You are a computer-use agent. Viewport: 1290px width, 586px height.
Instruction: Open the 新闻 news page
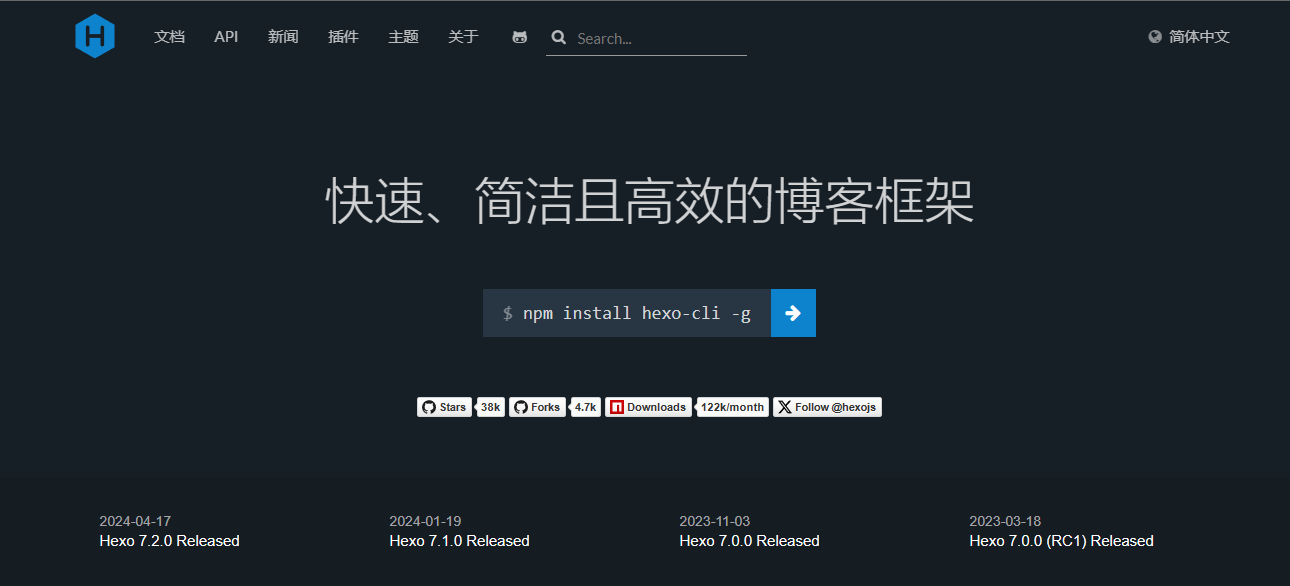(x=283, y=37)
